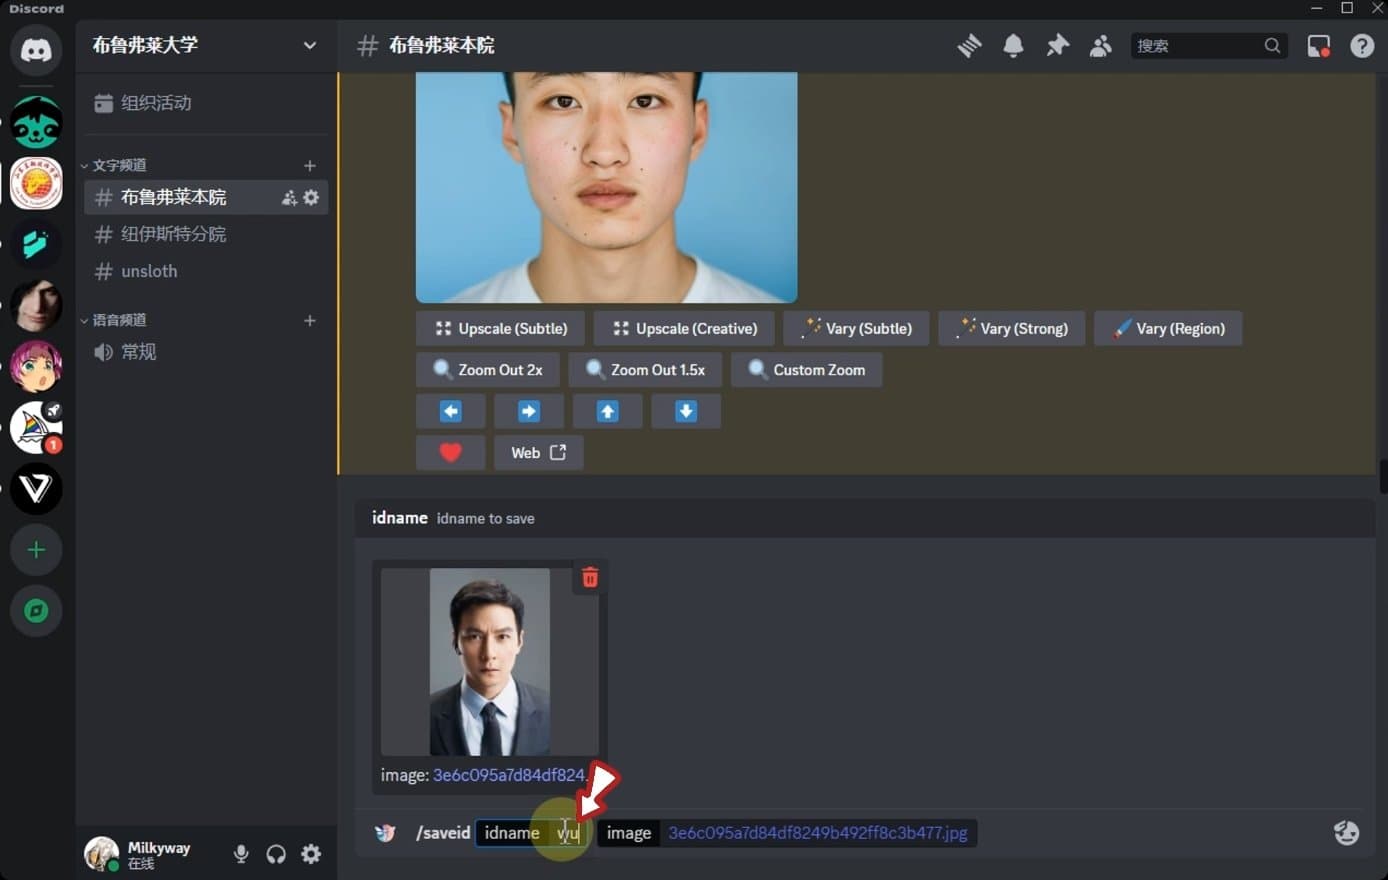Collapse the 布鲁弗莱大学 server dropdown
The width and height of the screenshot is (1388, 880).
pos(310,46)
